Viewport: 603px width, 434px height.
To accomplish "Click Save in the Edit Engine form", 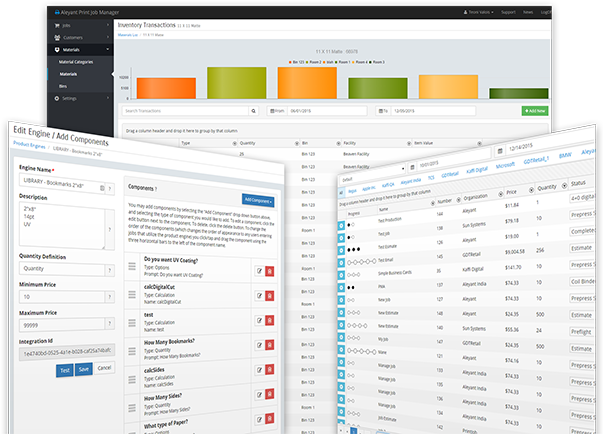I will (83, 369).
